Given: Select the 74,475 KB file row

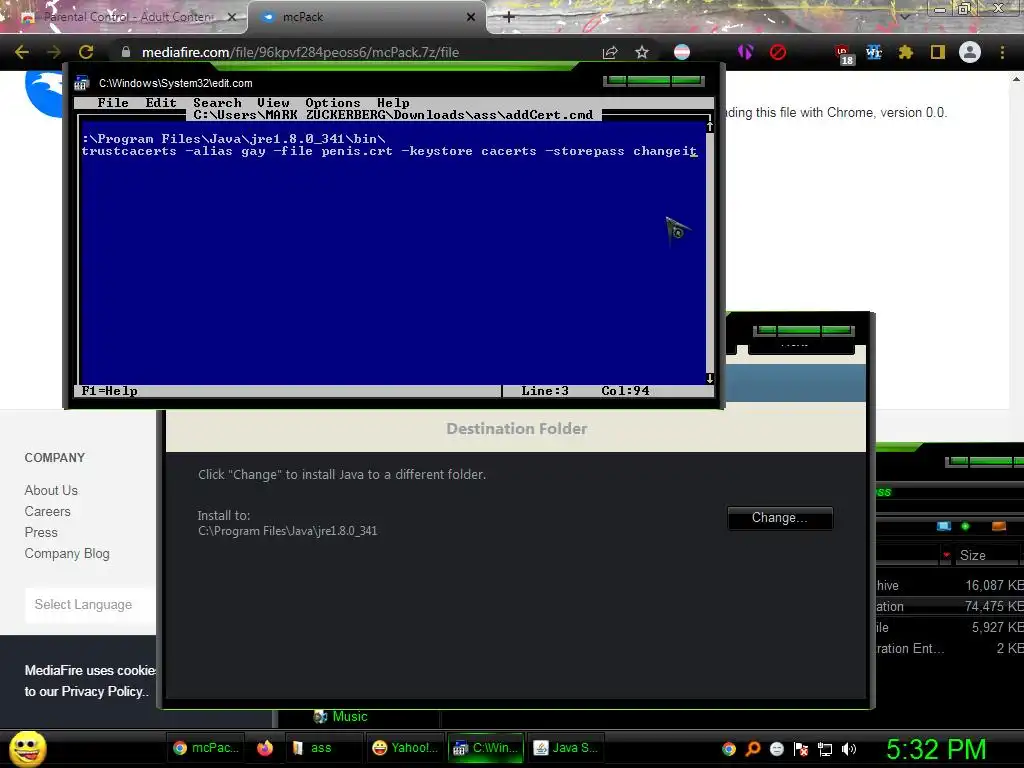Looking at the screenshot, I should [950, 607].
